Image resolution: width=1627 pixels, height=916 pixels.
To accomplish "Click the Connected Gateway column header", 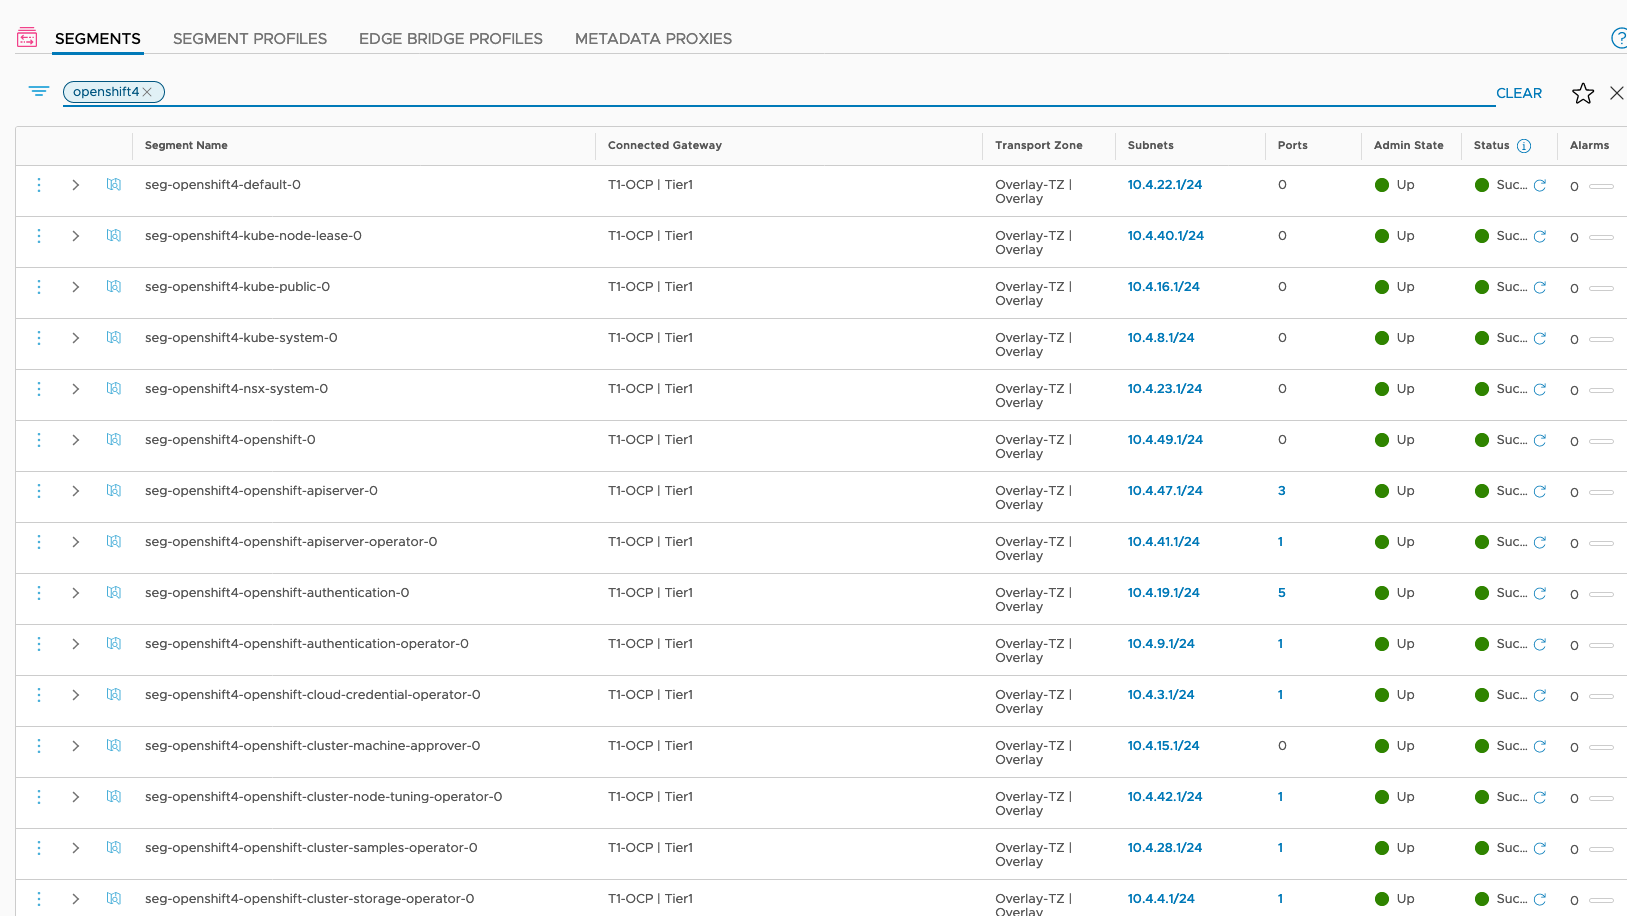I will (x=665, y=146).
